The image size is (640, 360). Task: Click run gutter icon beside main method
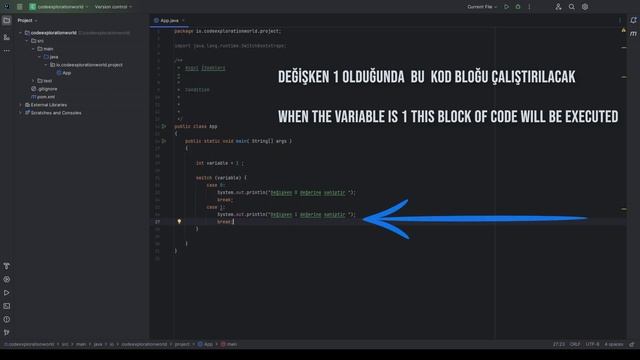click(x=164, y=141)
